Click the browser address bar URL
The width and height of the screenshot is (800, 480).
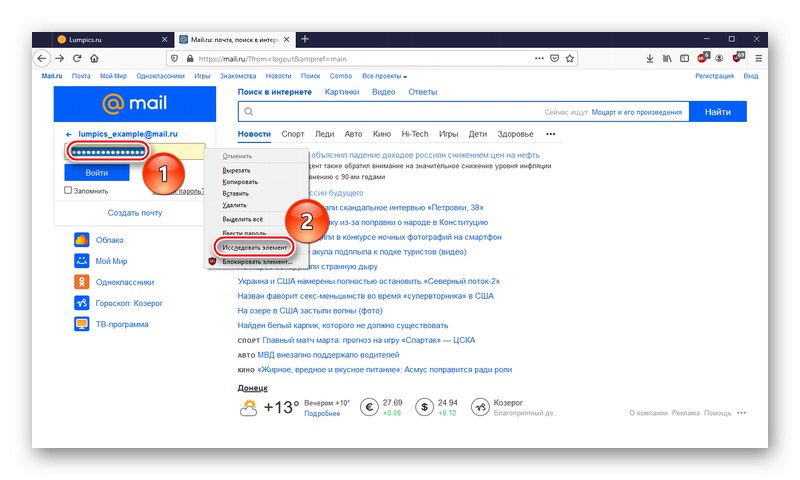coord(272,59)
